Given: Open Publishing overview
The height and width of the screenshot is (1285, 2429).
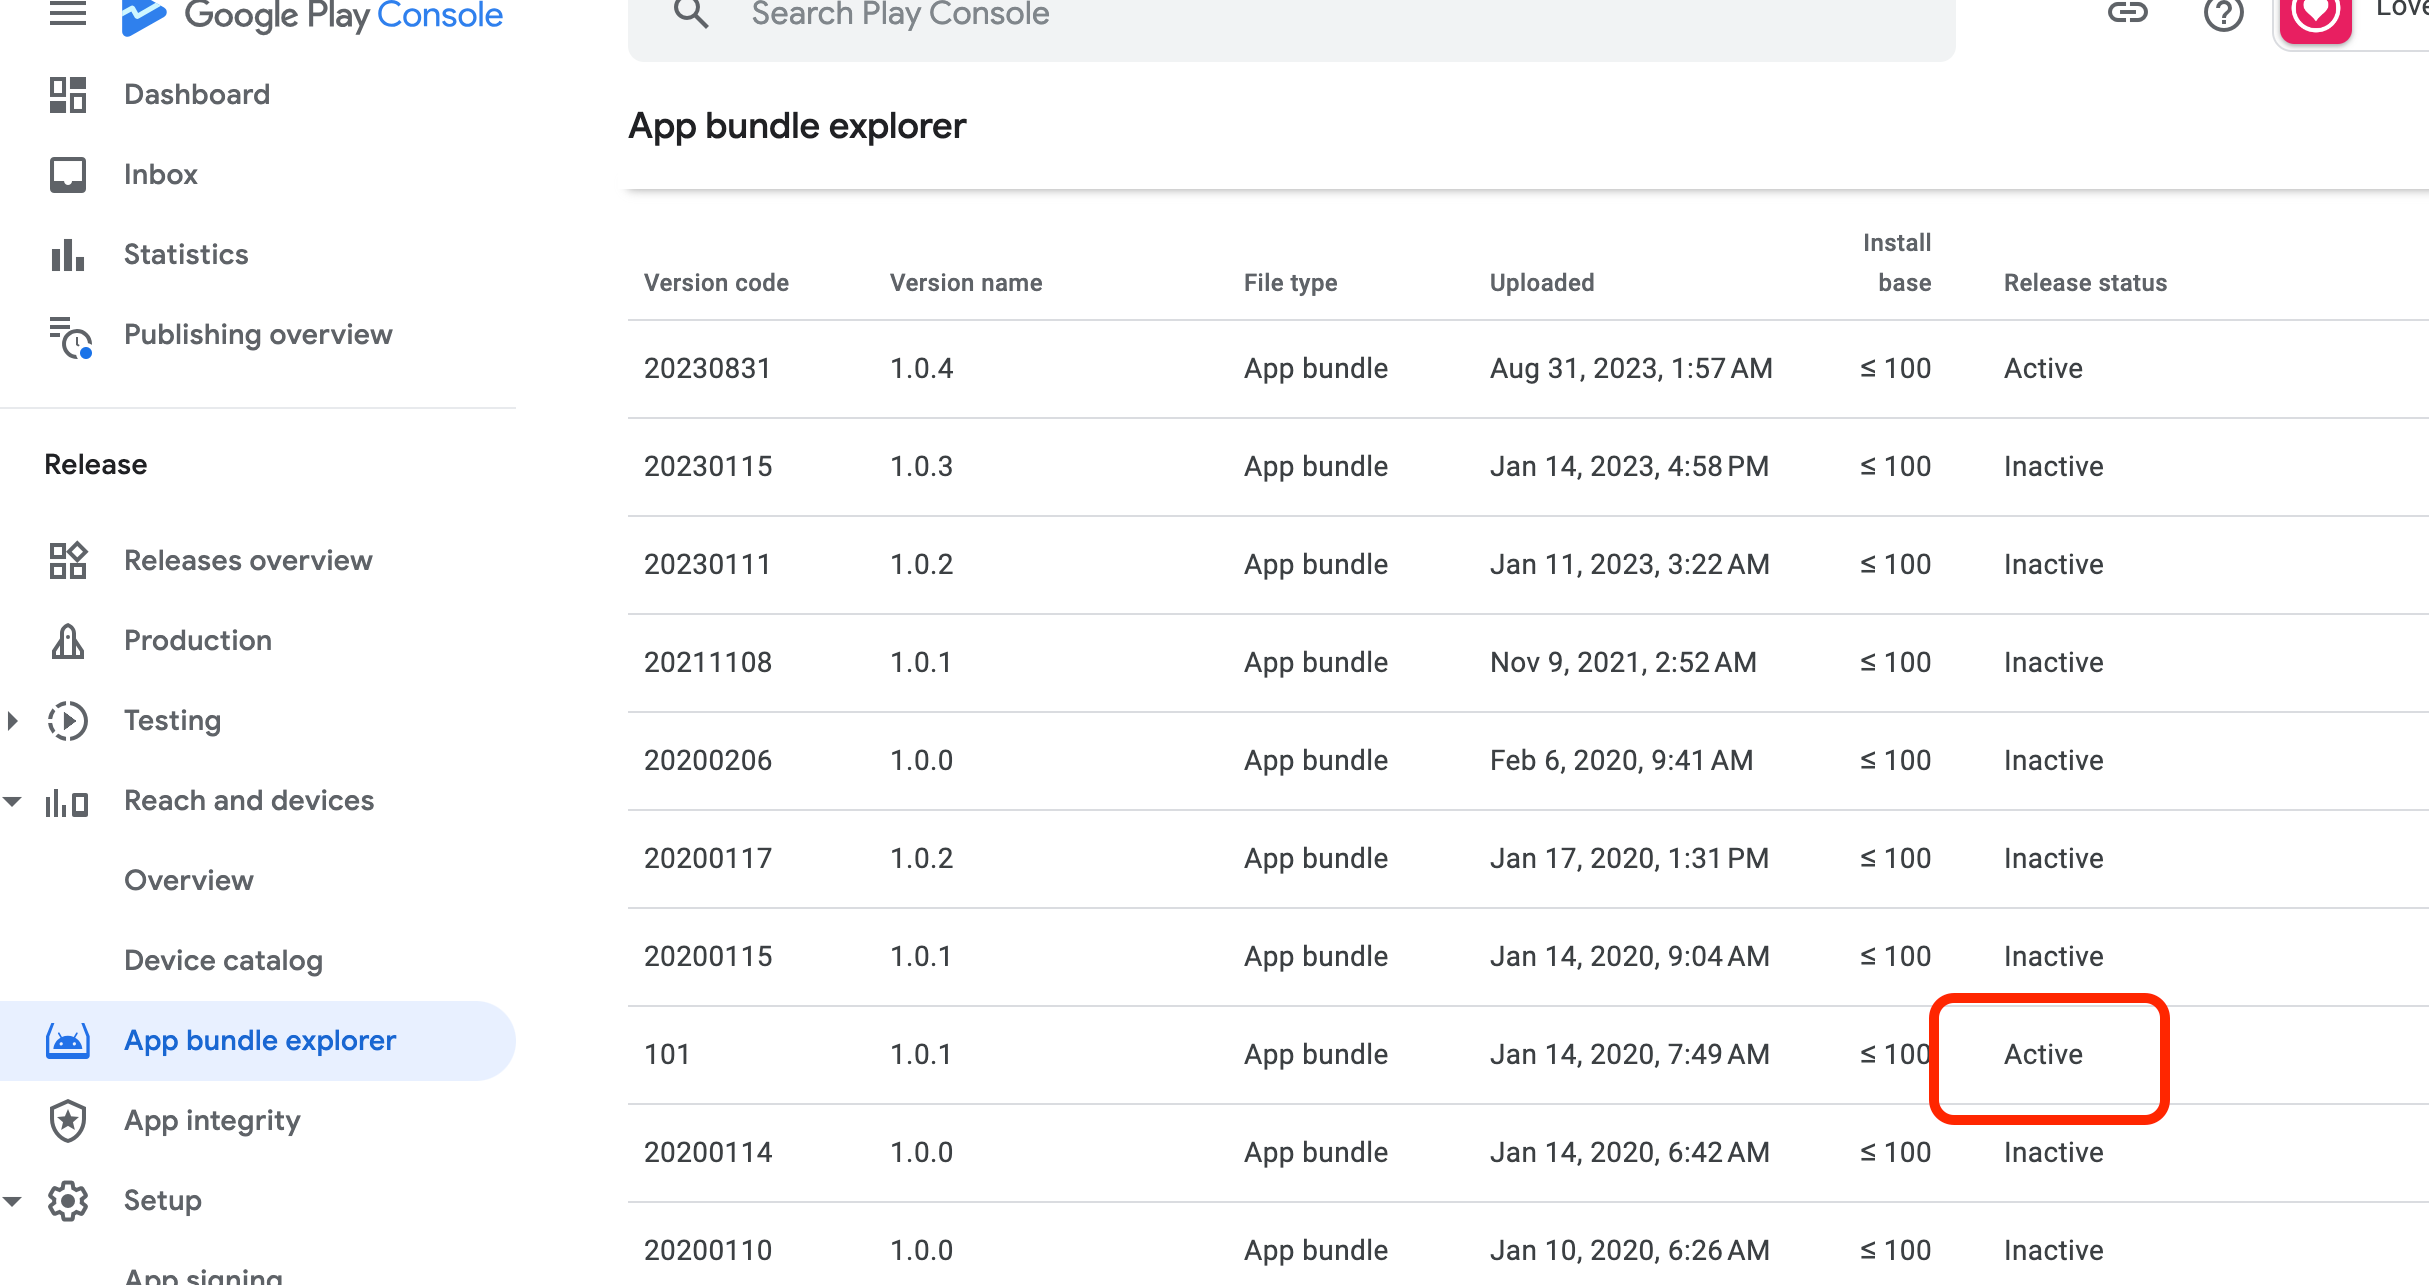Looking at the screenshot, I should 258,335.
